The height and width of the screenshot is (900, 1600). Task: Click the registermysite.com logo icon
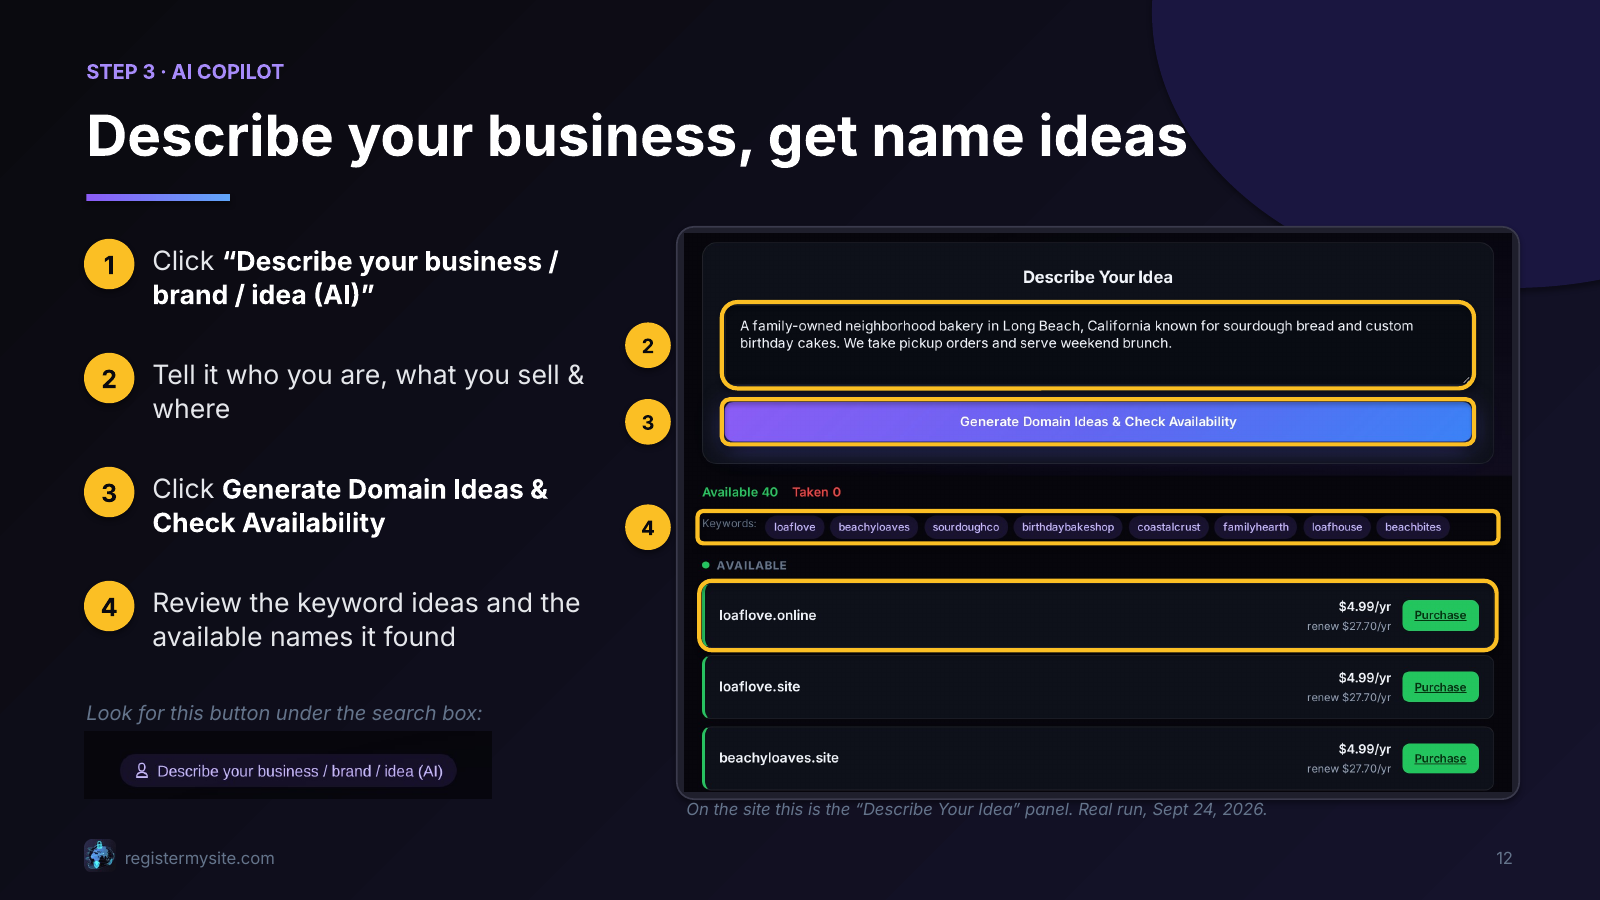point(99,855)
